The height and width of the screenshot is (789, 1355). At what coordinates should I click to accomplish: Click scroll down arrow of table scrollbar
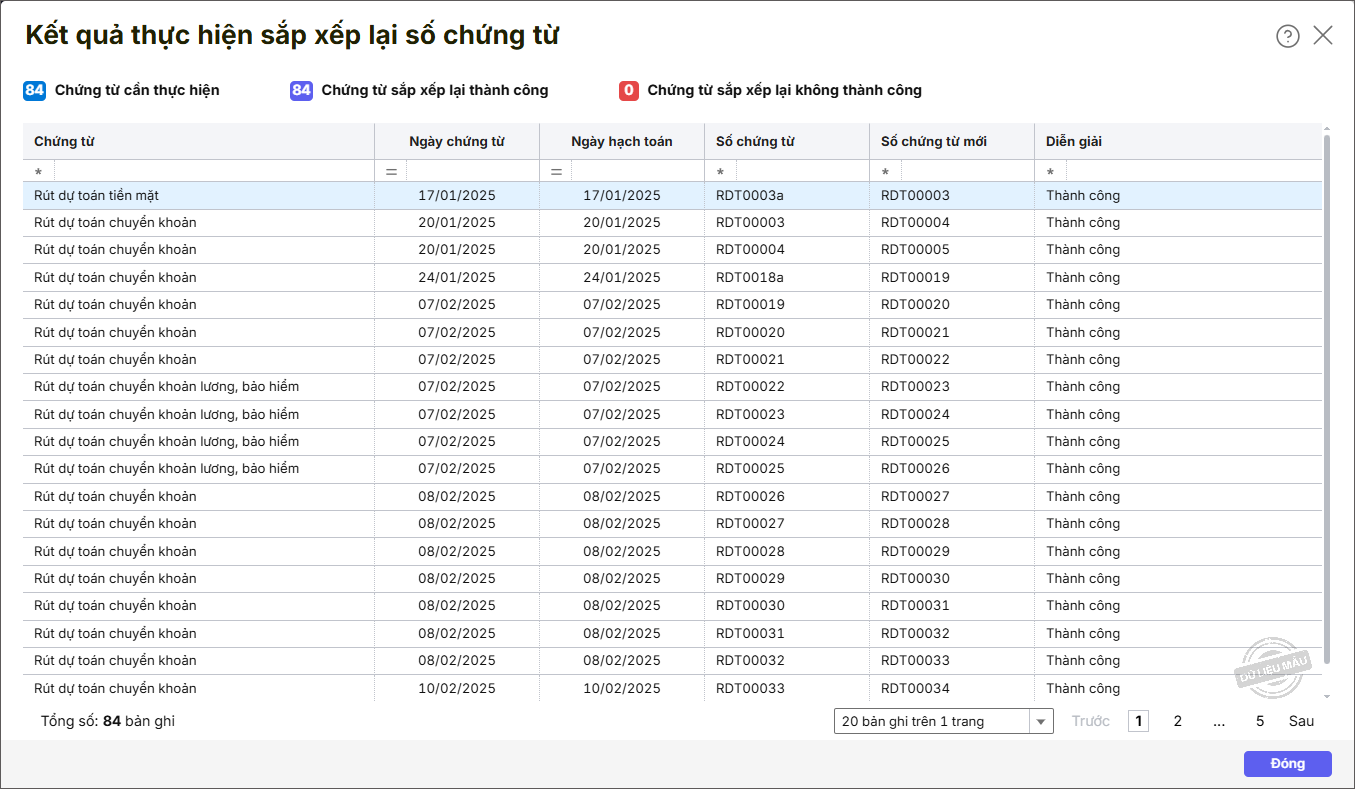point(1327,696)
